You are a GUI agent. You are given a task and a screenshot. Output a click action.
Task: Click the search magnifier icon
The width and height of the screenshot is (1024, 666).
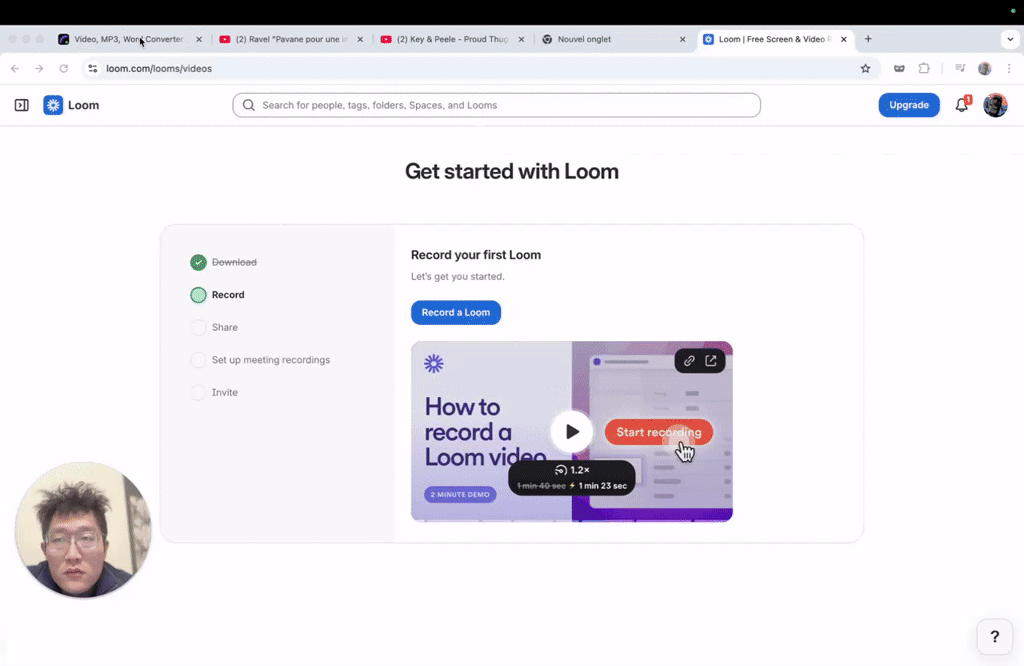click(x=249, y=105)
